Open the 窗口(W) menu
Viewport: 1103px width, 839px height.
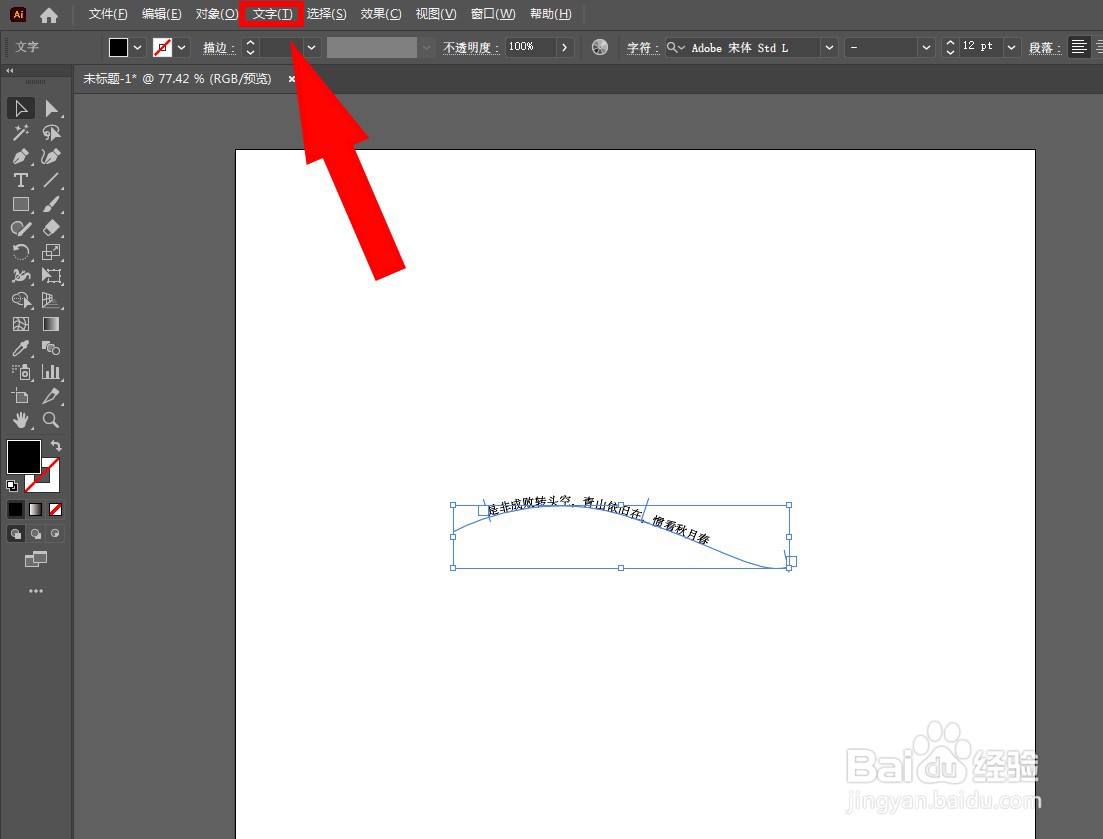click(x=492, y=14)
